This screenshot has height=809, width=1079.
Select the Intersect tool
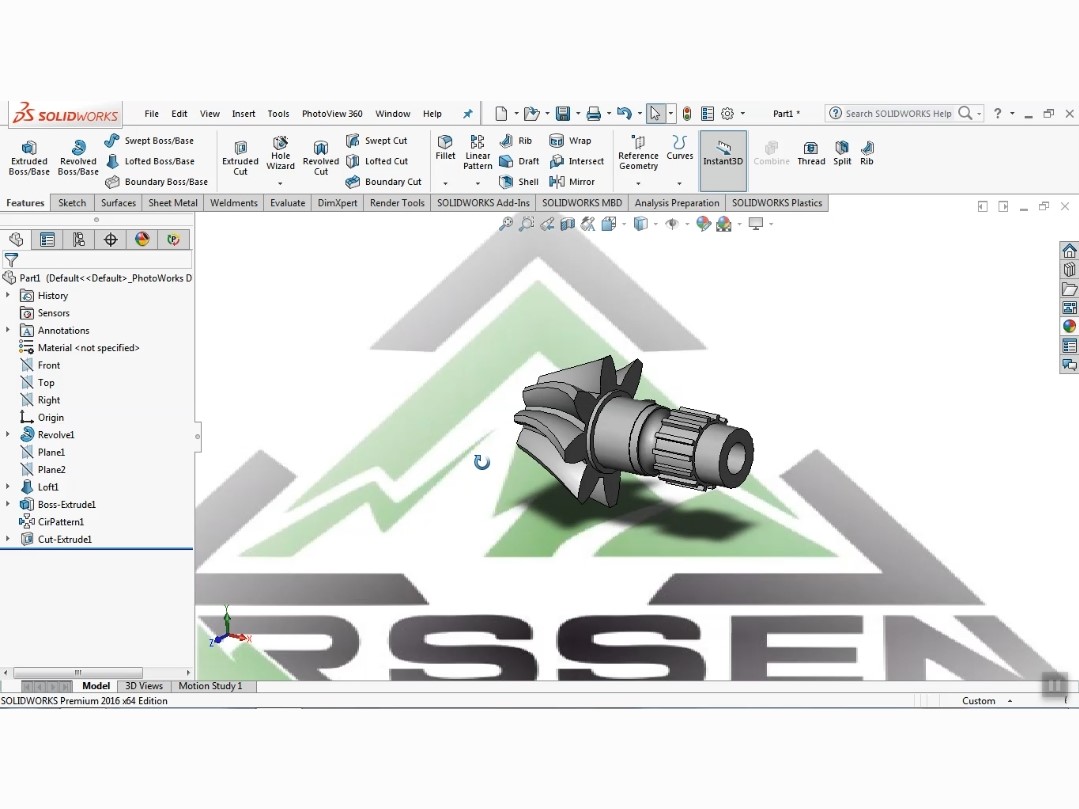click(577, 161)
